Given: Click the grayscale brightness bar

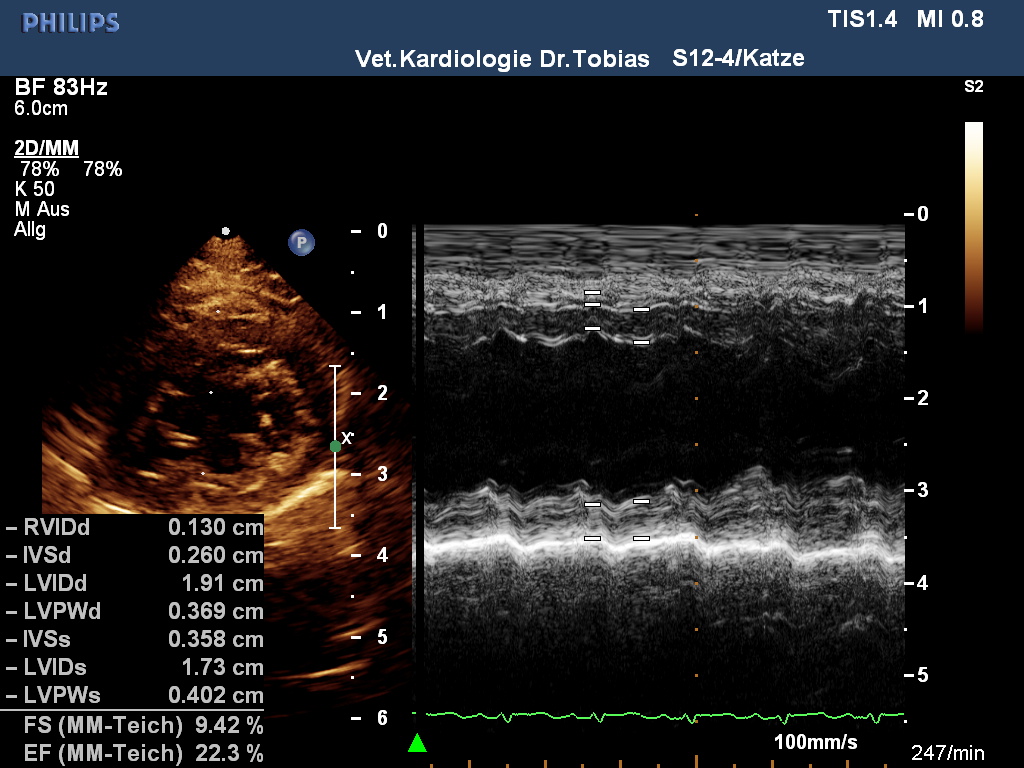Looking at the screenshot, I should 973,225.
